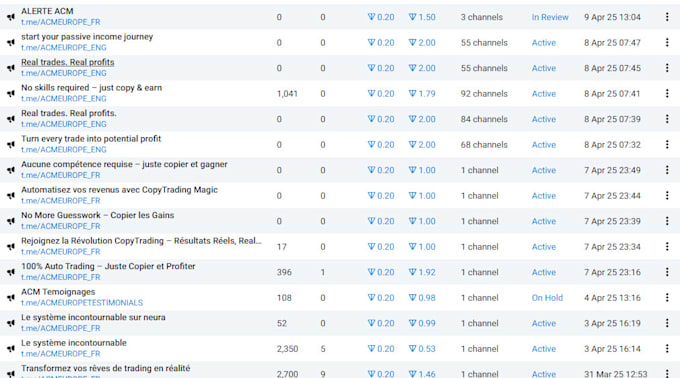680x378 pixels.
Task: Click megaphone icon for Turn every trade ad
Action: coord(11,145)
